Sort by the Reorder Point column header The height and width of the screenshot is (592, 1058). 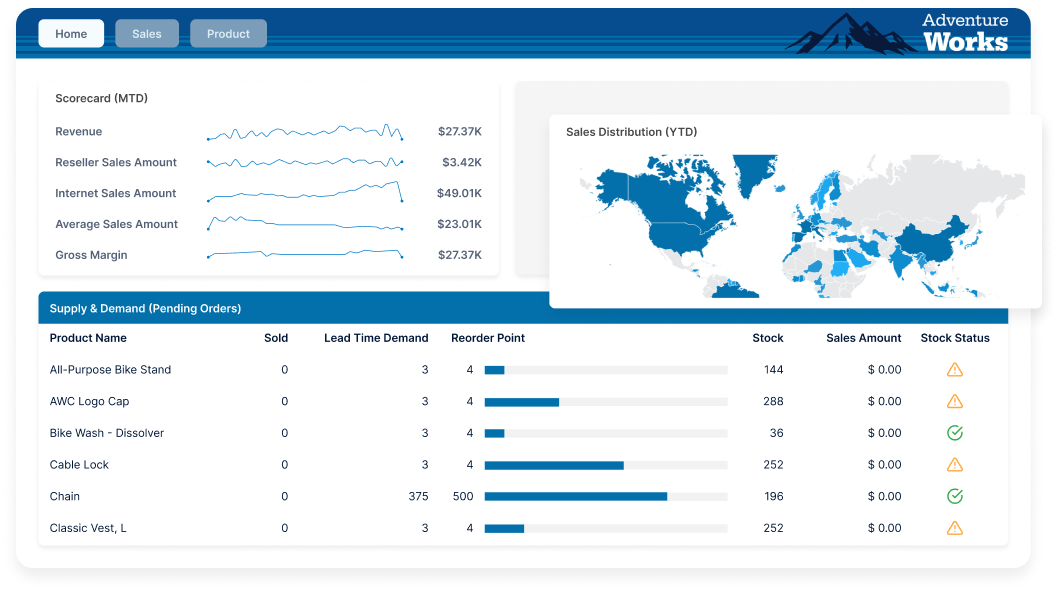tap(488, 338)
